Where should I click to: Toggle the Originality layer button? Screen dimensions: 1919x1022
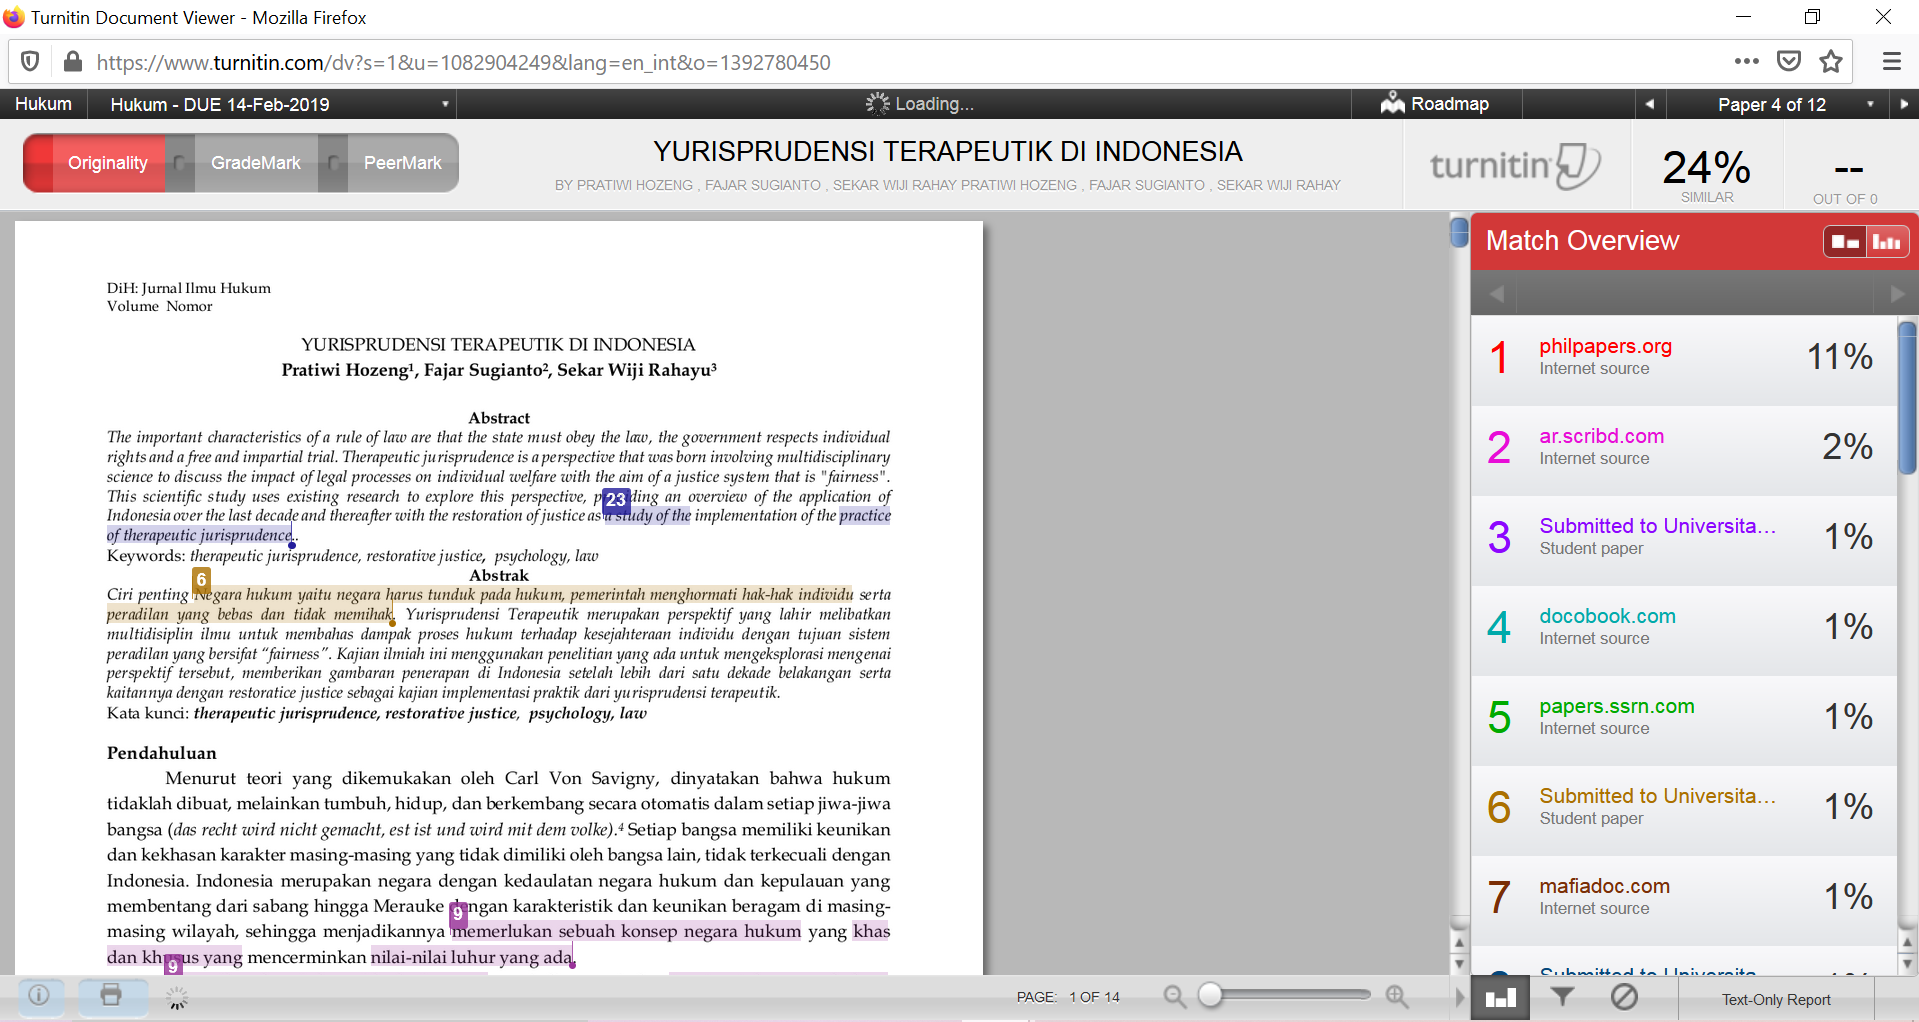[x=107, y=163]
